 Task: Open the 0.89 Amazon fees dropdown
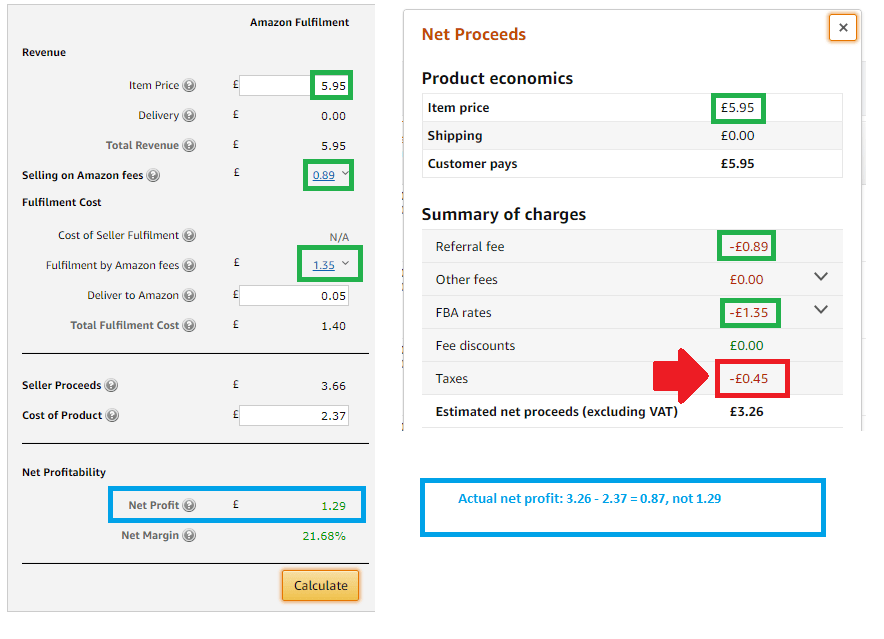(x=346, y=174)
